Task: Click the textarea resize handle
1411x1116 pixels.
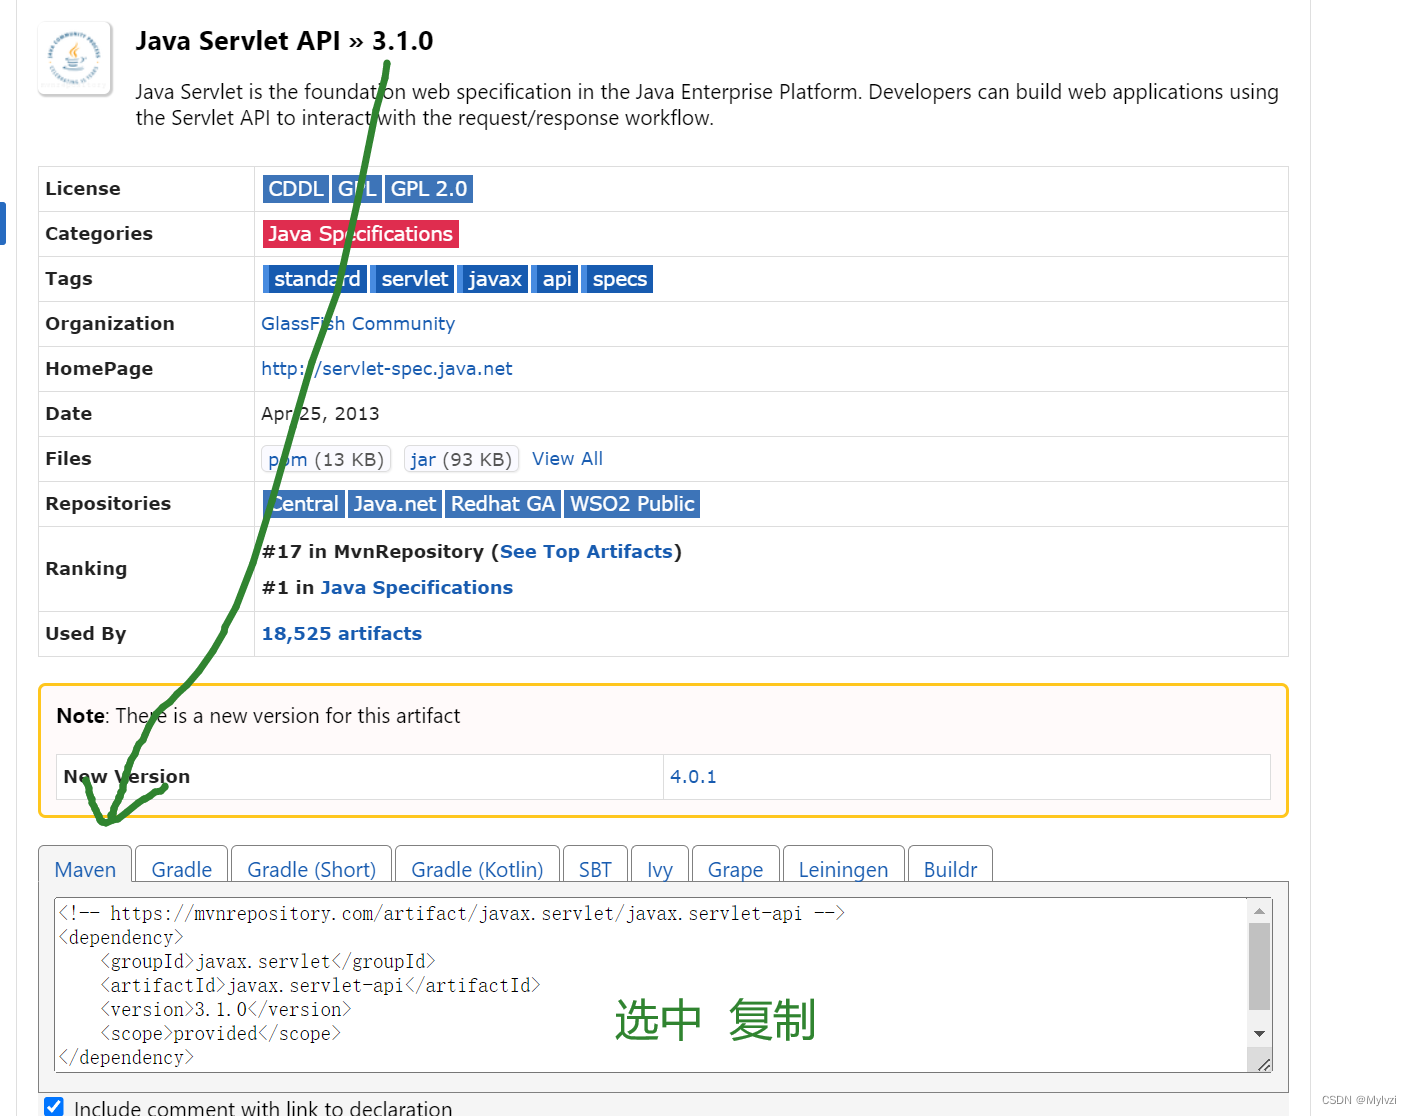Action: point(1264,1065)
